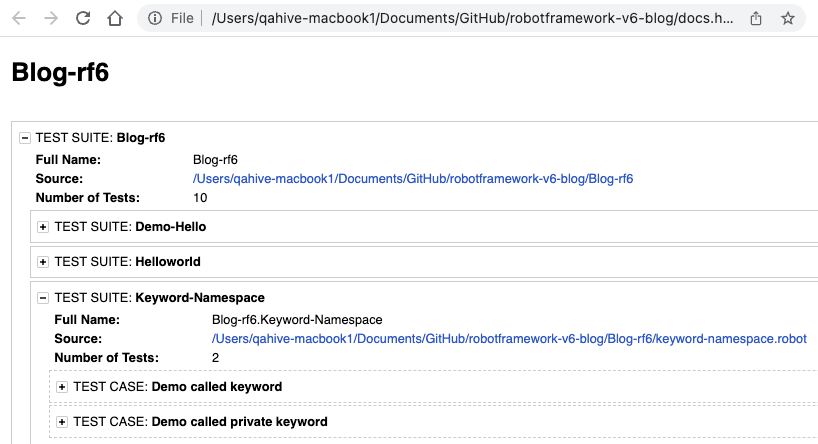Collapse the Blog-rf6 test suite
The image size is (818, 444).
point(25,138)
